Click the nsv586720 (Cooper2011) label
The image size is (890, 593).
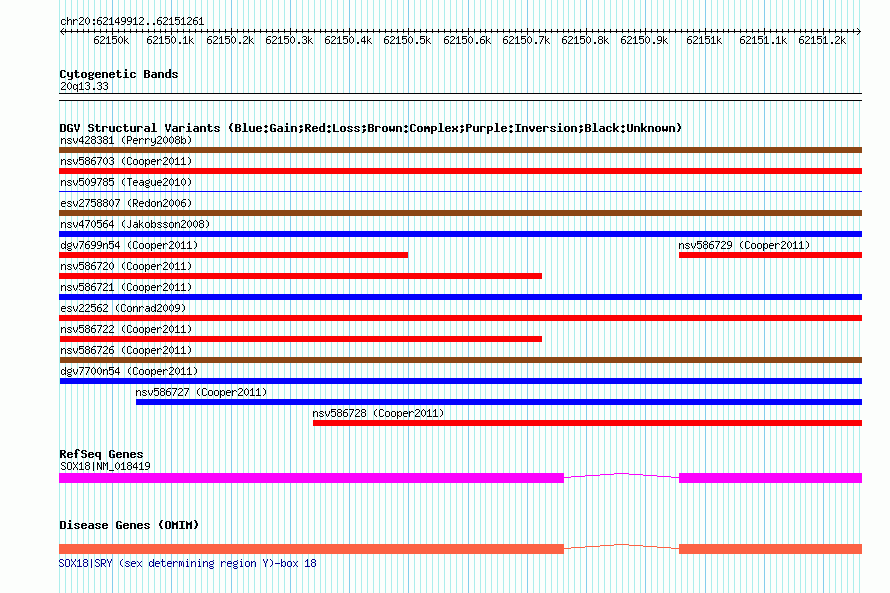[x=126, y=266]
